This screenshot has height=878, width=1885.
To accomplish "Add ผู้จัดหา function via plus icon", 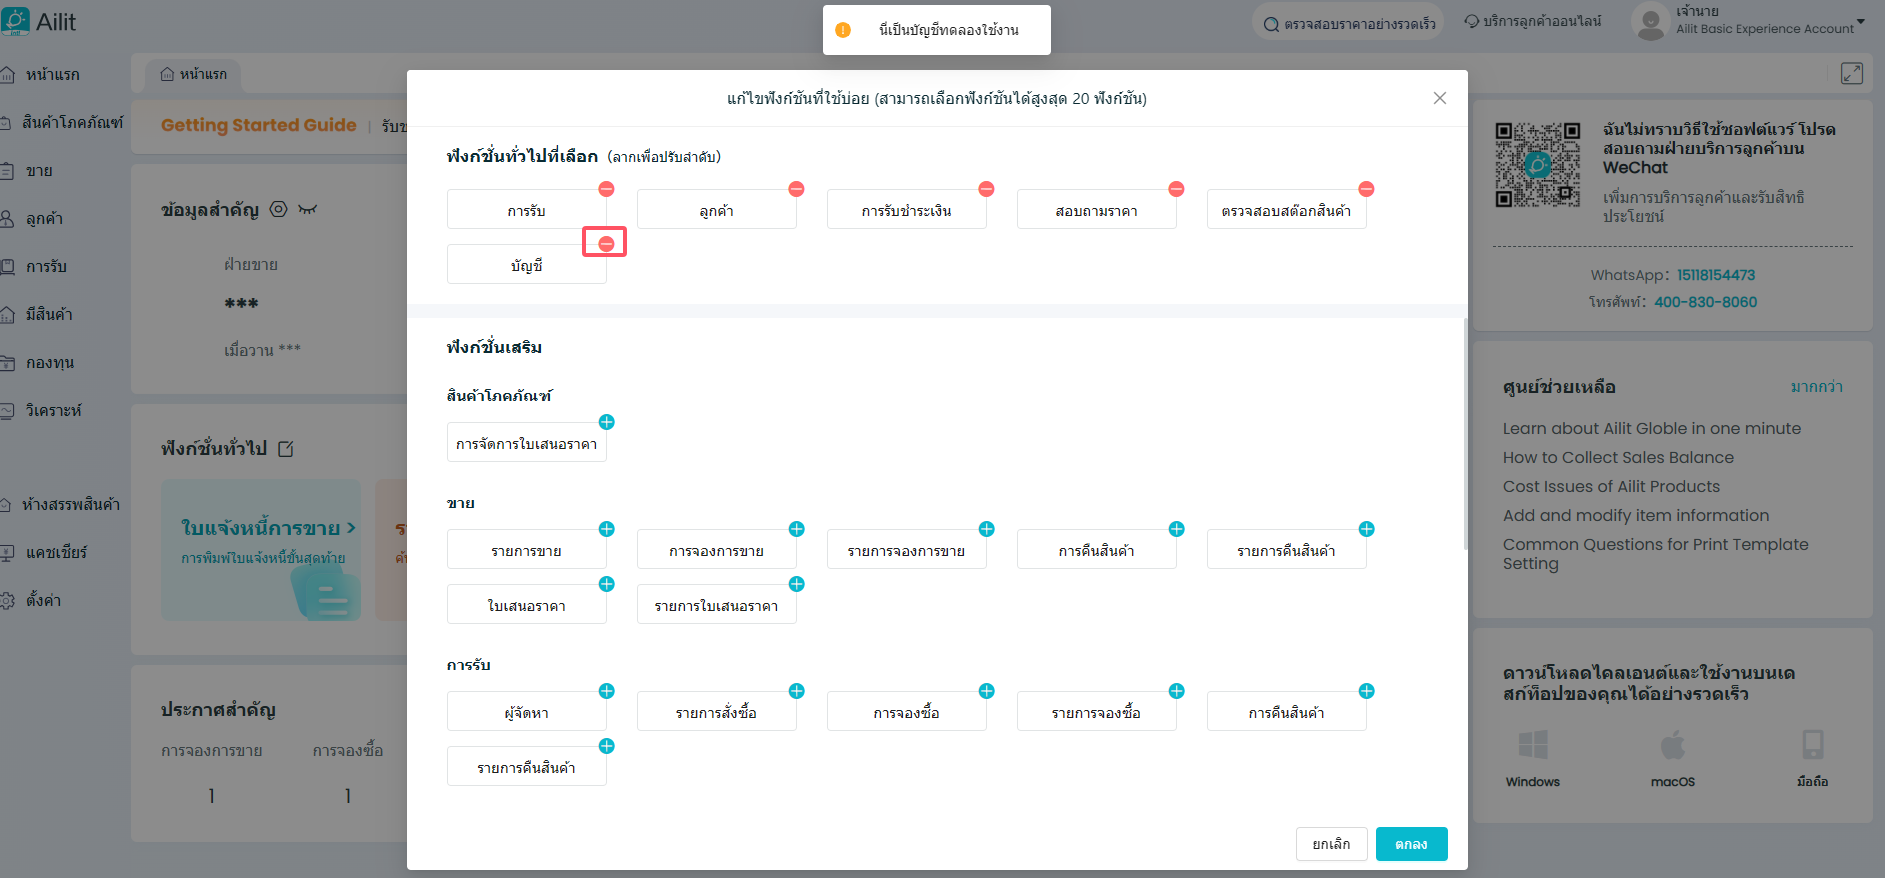I will 606,691.
